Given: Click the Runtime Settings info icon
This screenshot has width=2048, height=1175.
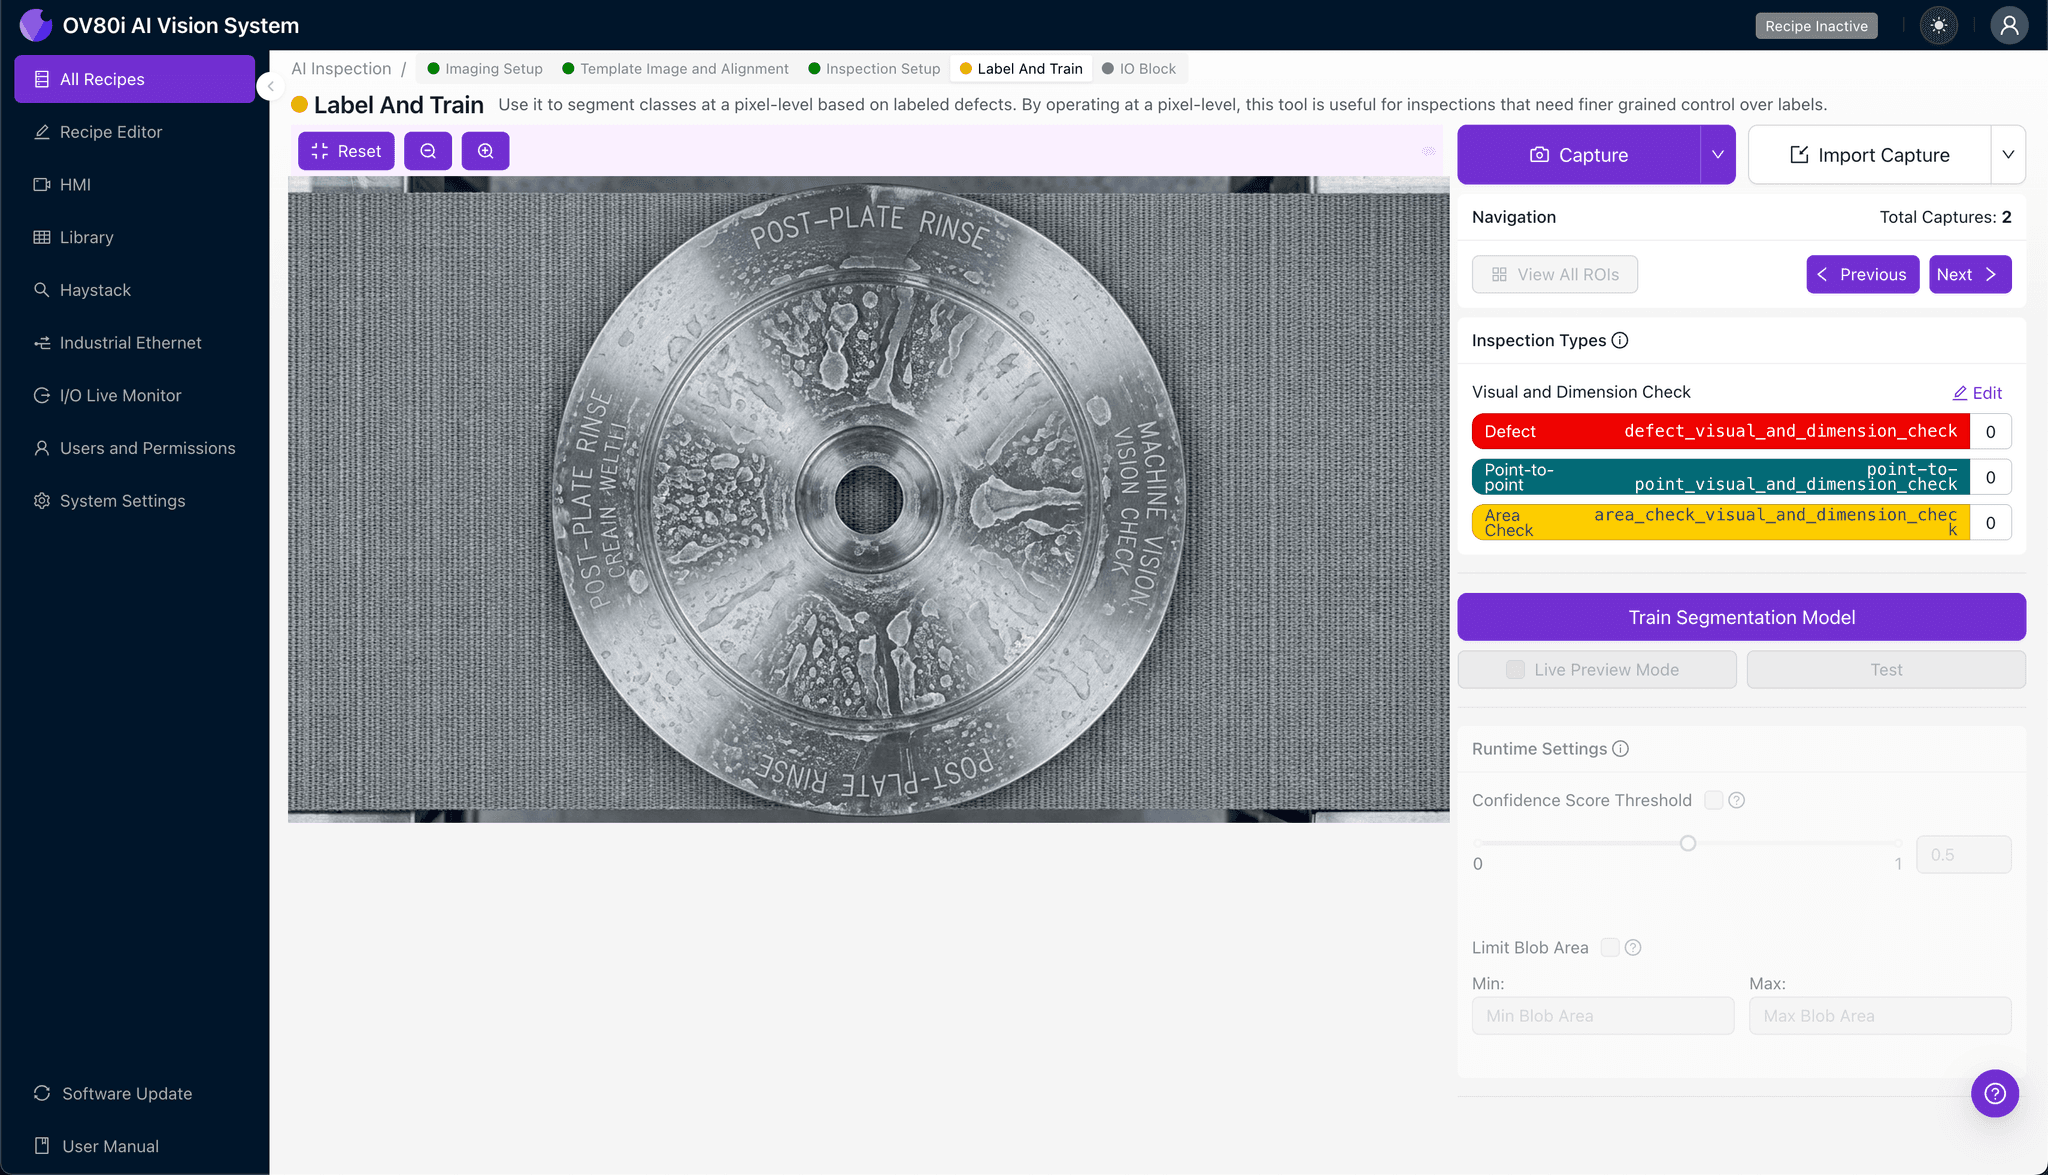Looking at the screenshot, I should [1621, 749].
